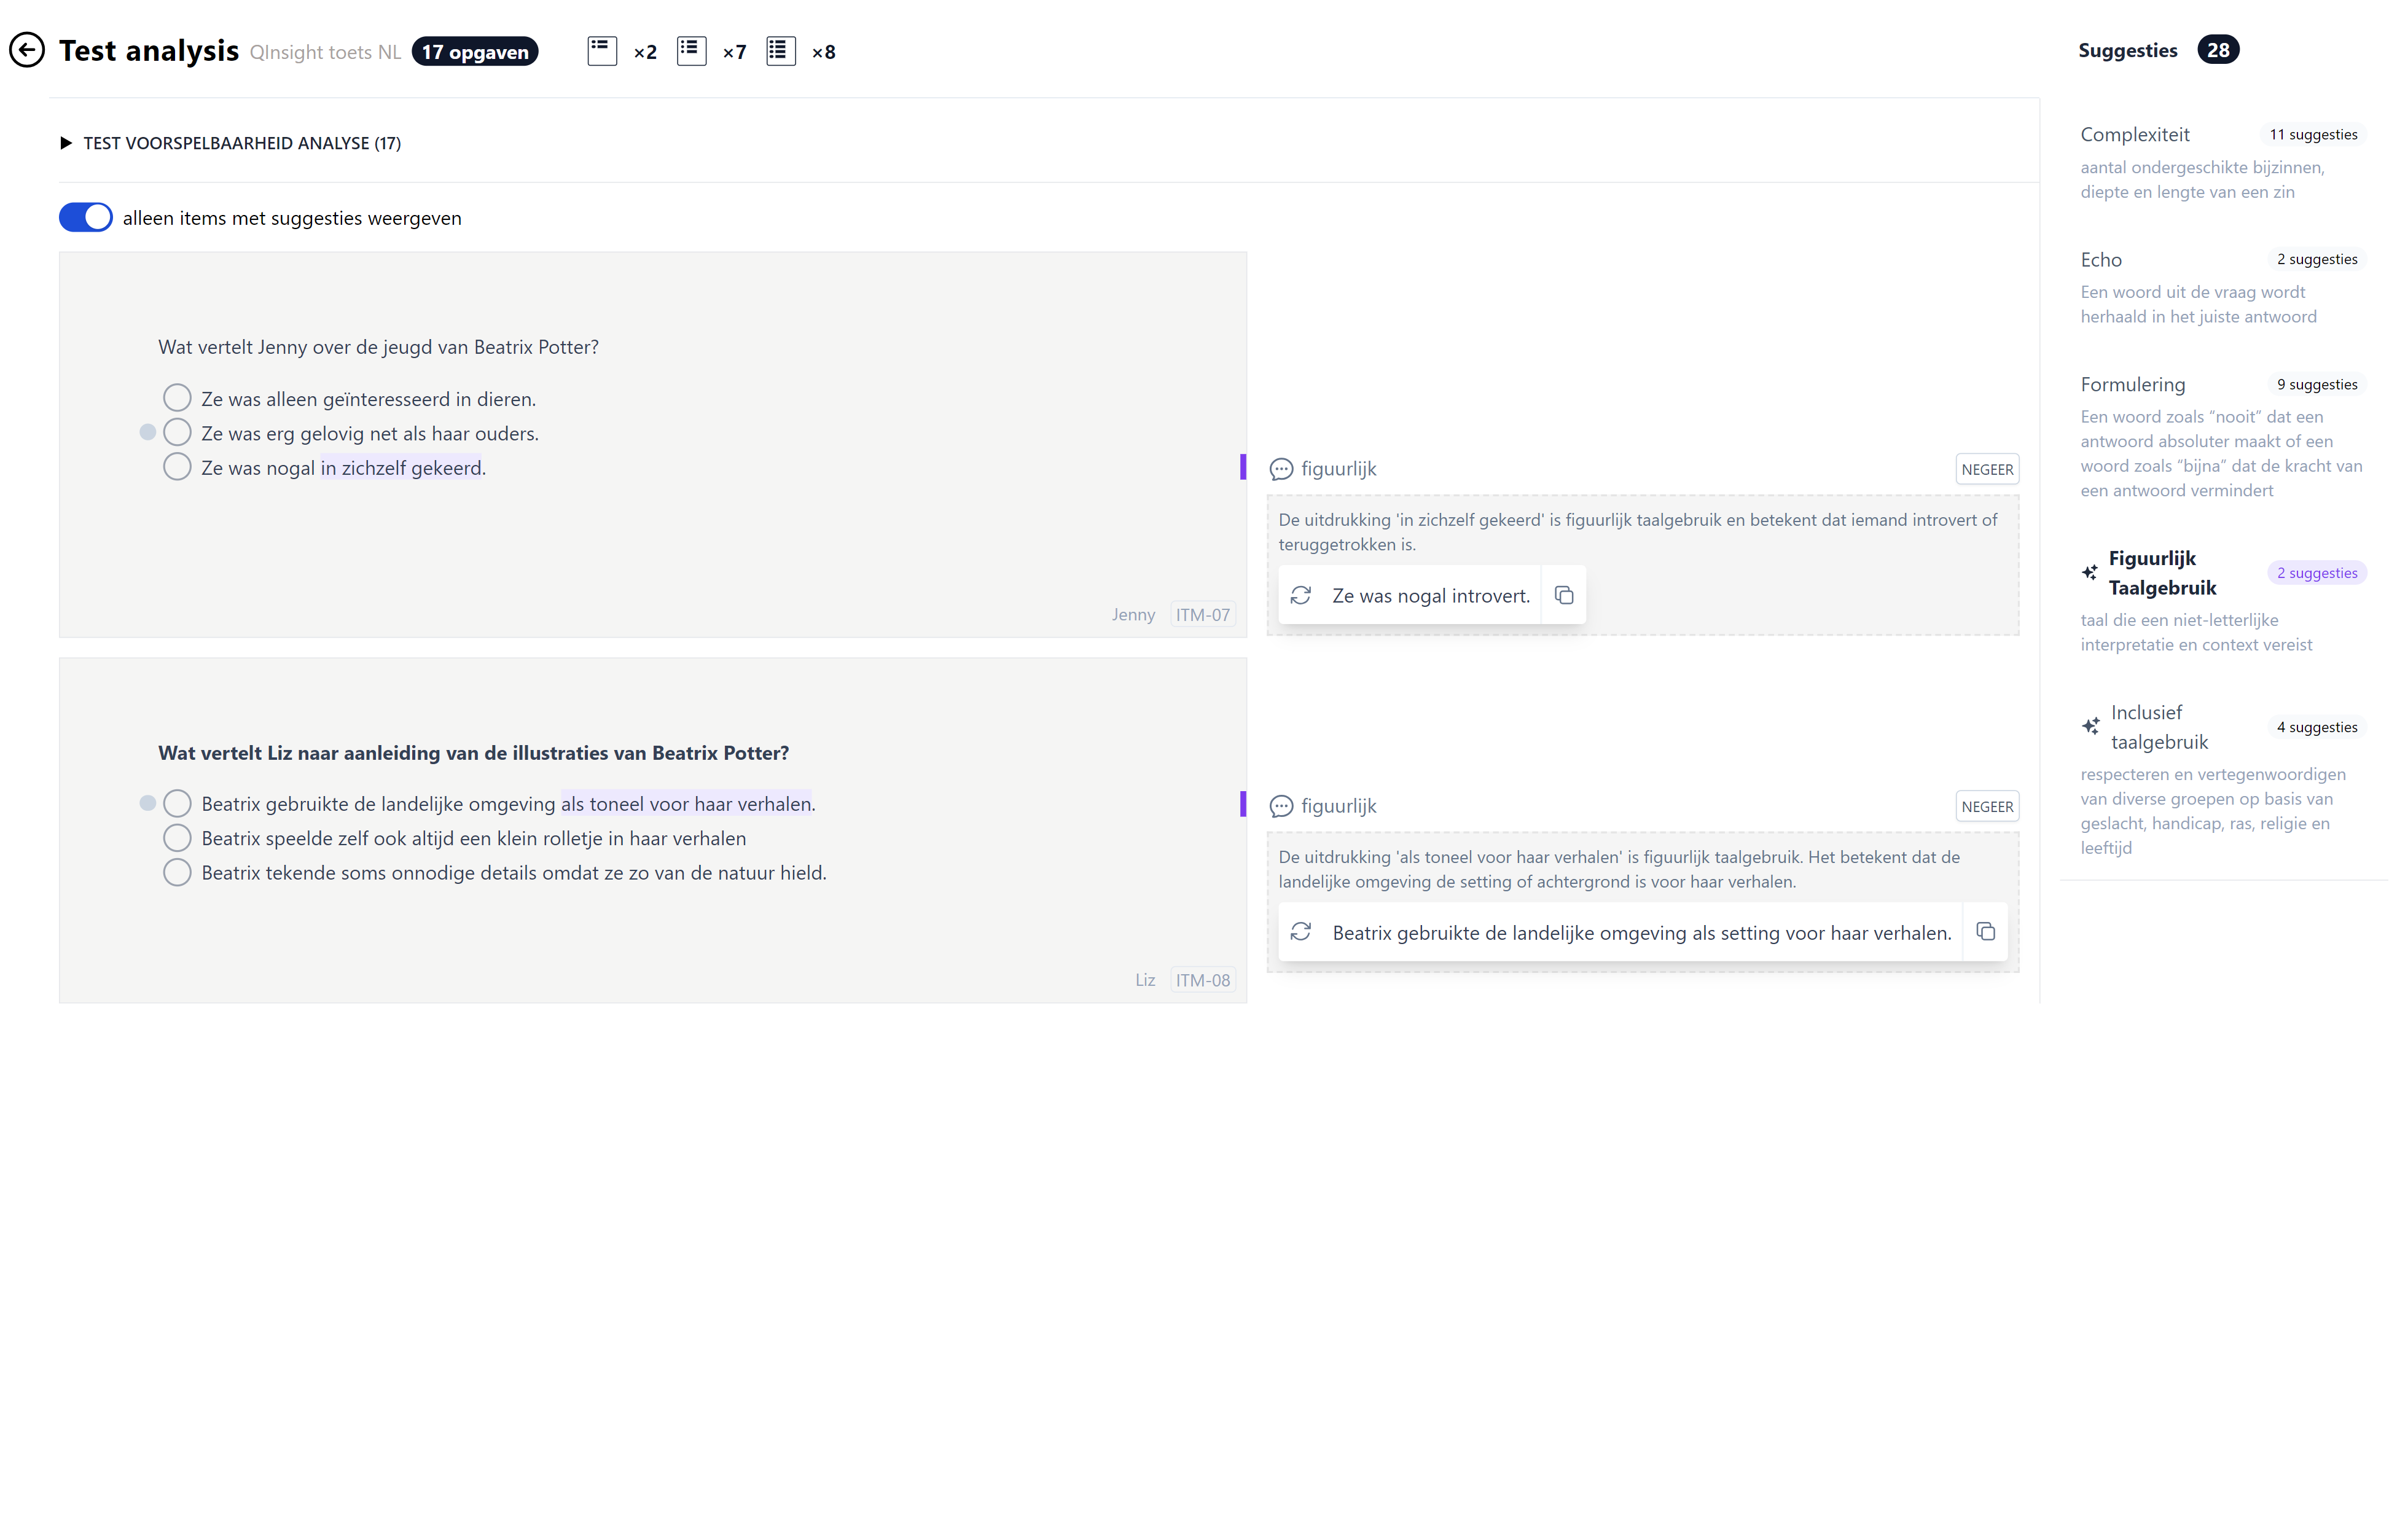Disable 'alleen items met suggesties weergeven'

click(85, 217)
